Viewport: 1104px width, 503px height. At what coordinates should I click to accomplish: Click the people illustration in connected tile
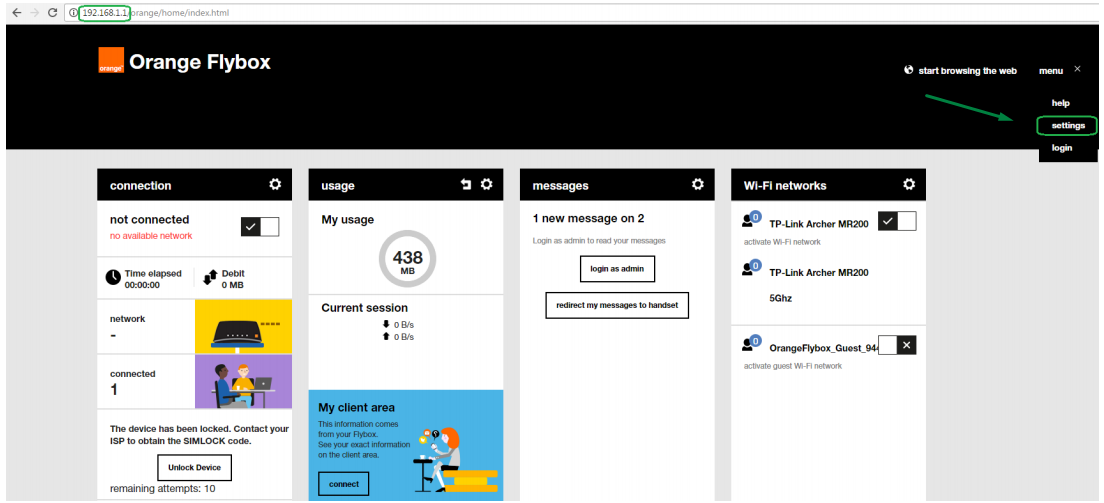coord(243,381)
